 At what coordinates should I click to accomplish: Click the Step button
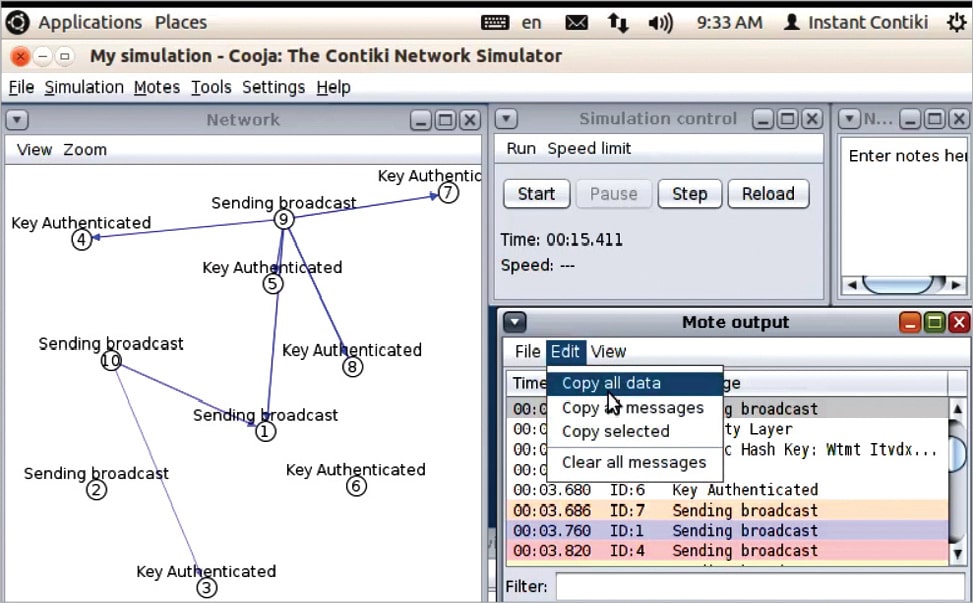coord(689,194)
